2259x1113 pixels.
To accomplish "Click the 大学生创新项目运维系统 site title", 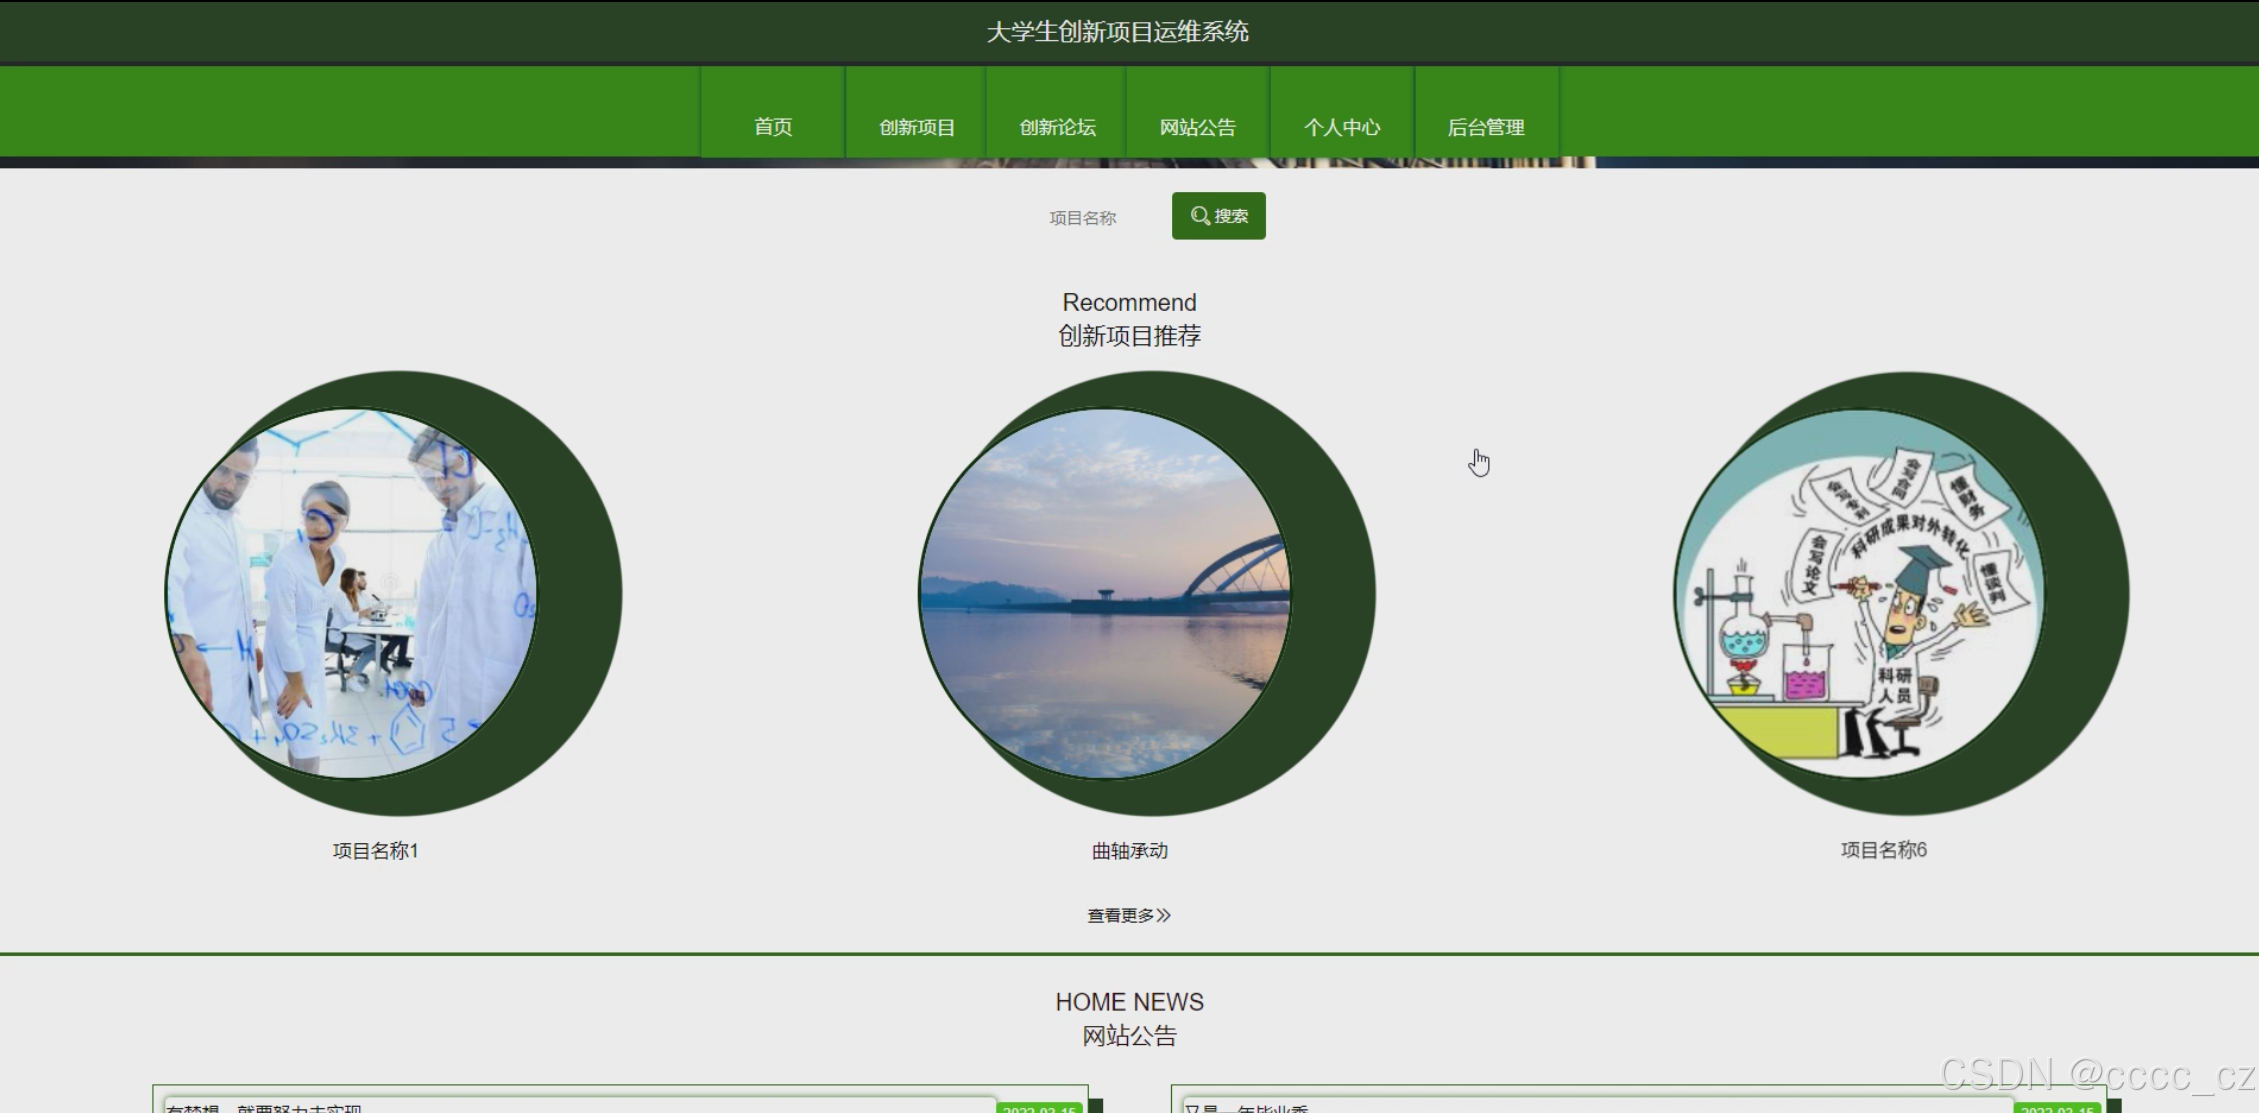I will pos(1118,32).
